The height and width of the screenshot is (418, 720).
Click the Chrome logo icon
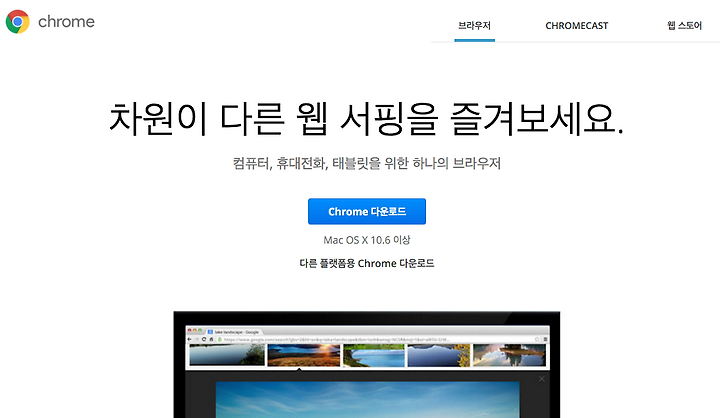[x=17, y=22]
